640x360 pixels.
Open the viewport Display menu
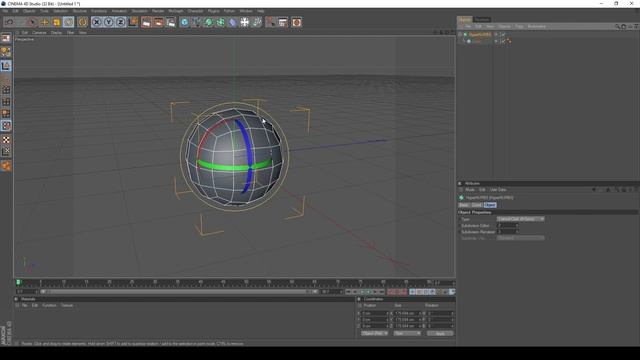[x=56, y=33]
